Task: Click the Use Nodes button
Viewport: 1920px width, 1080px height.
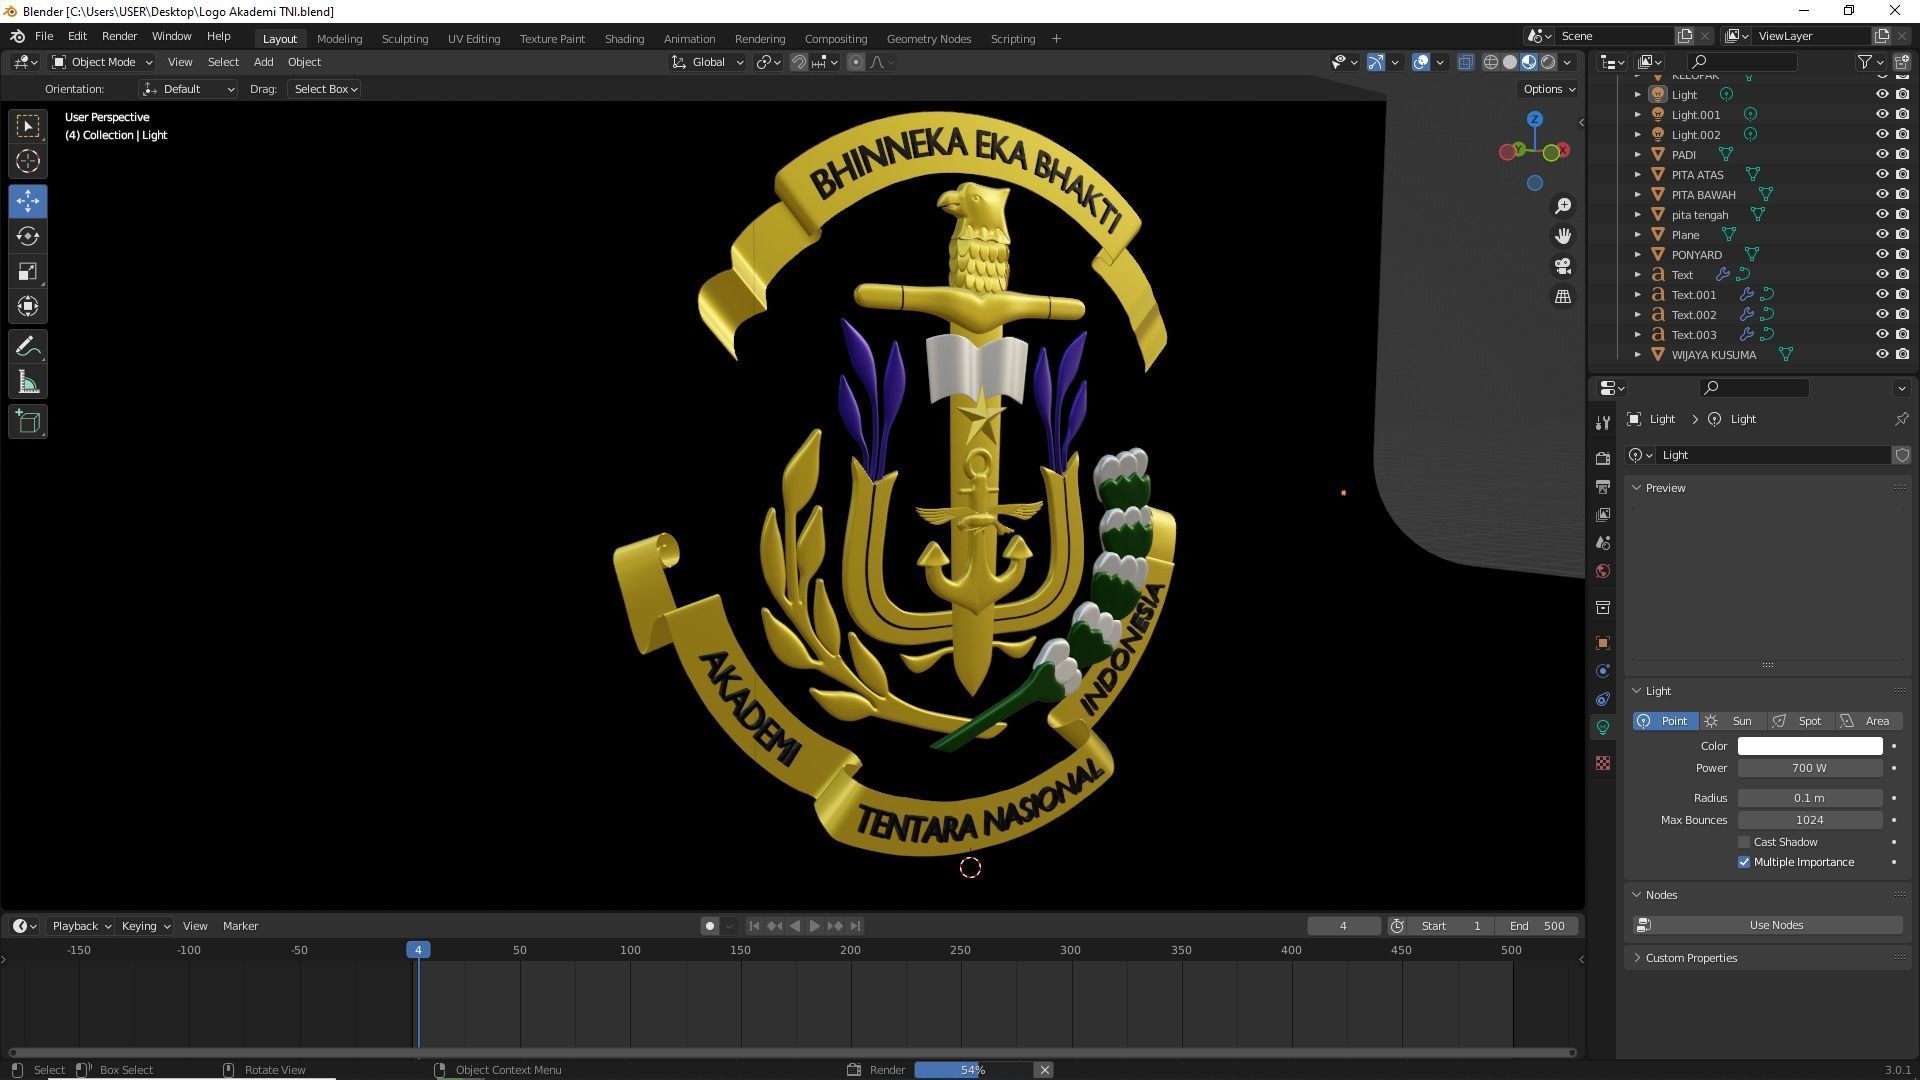Action: click(1767, 925)
